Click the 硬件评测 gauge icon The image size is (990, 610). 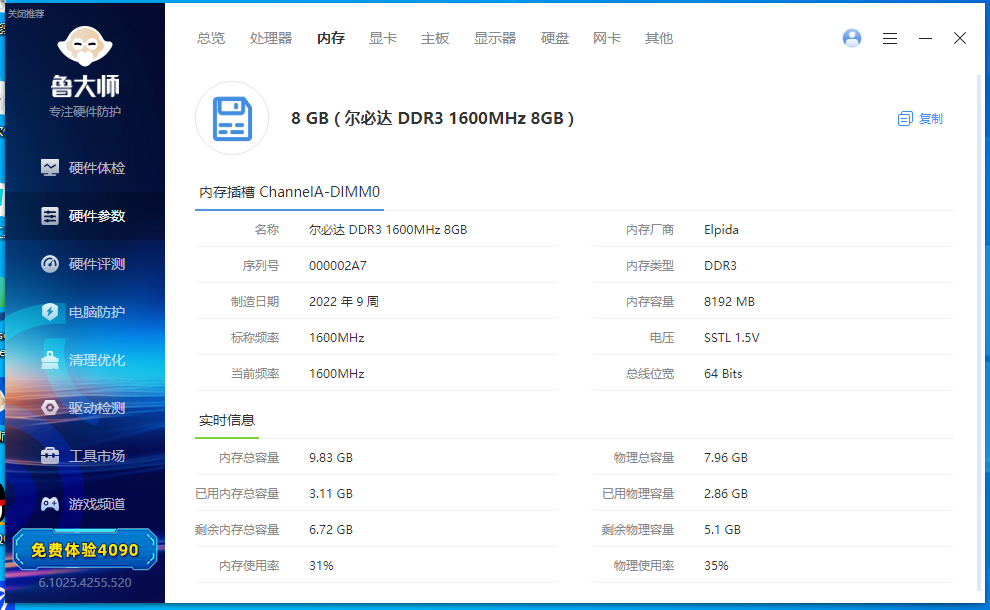(50, 263)
